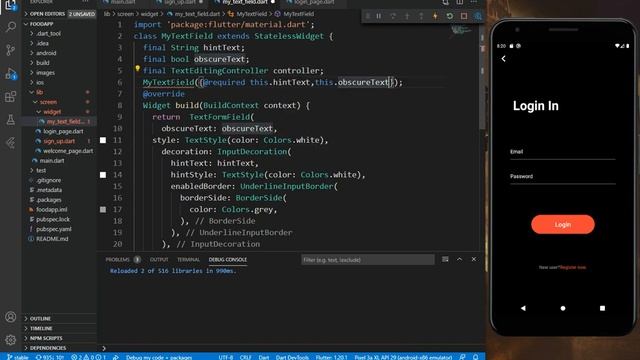Open the Extensions view
Viewport: 640px width, 360px height.
click(11, 97)
